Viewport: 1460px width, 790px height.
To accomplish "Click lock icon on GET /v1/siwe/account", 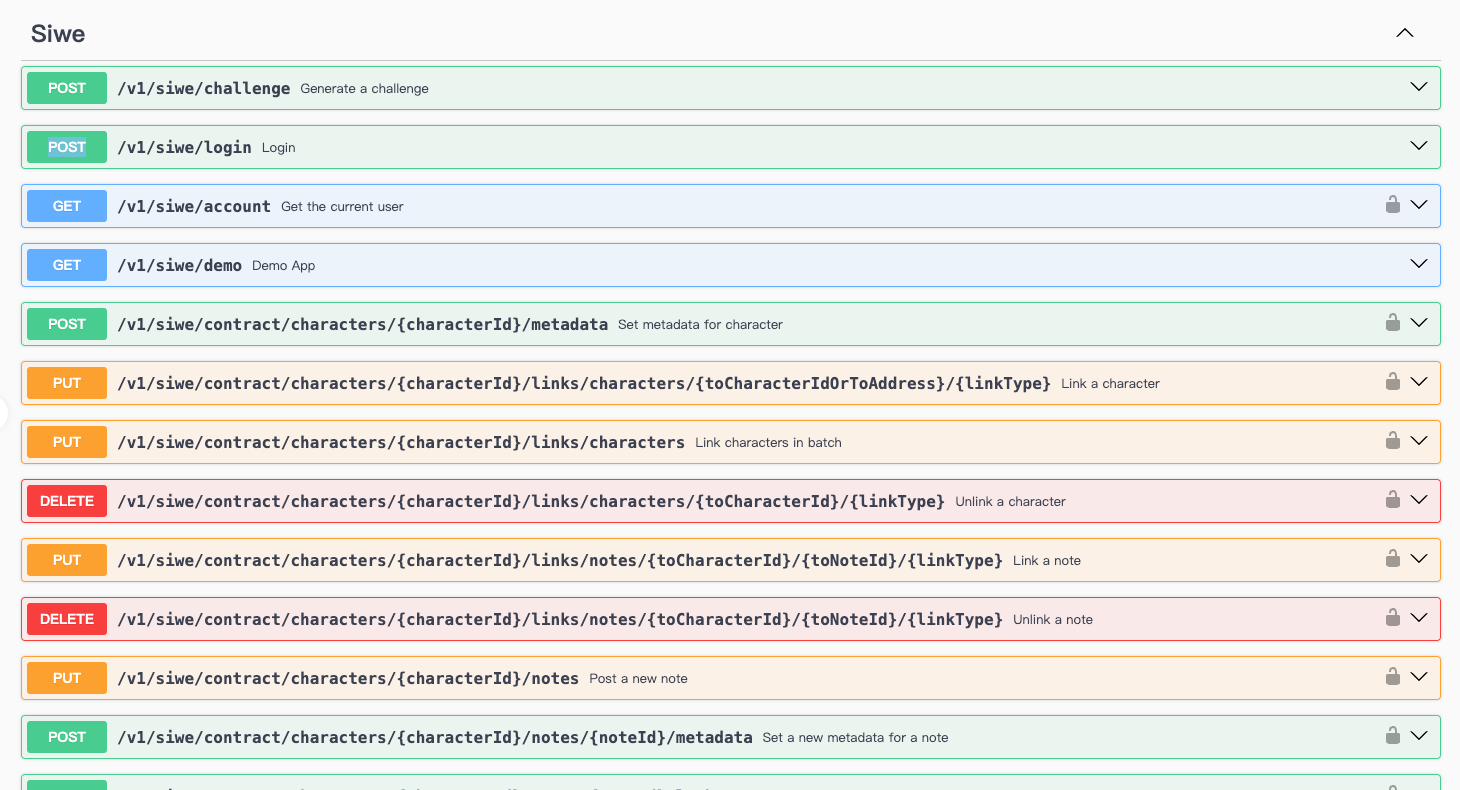I will [1392, 205].
